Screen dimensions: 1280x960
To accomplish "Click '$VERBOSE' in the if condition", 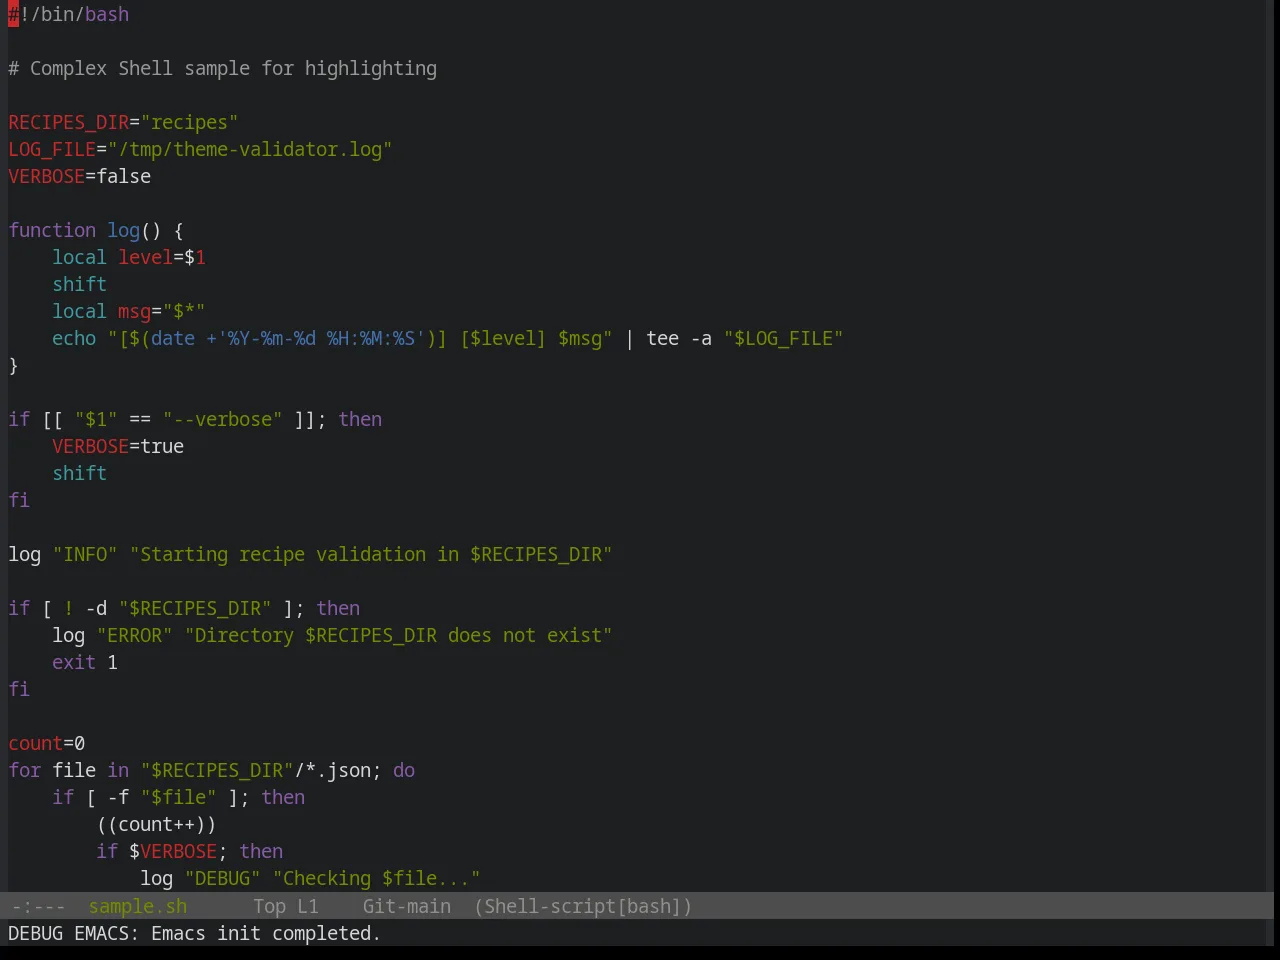I will (173, 851).
